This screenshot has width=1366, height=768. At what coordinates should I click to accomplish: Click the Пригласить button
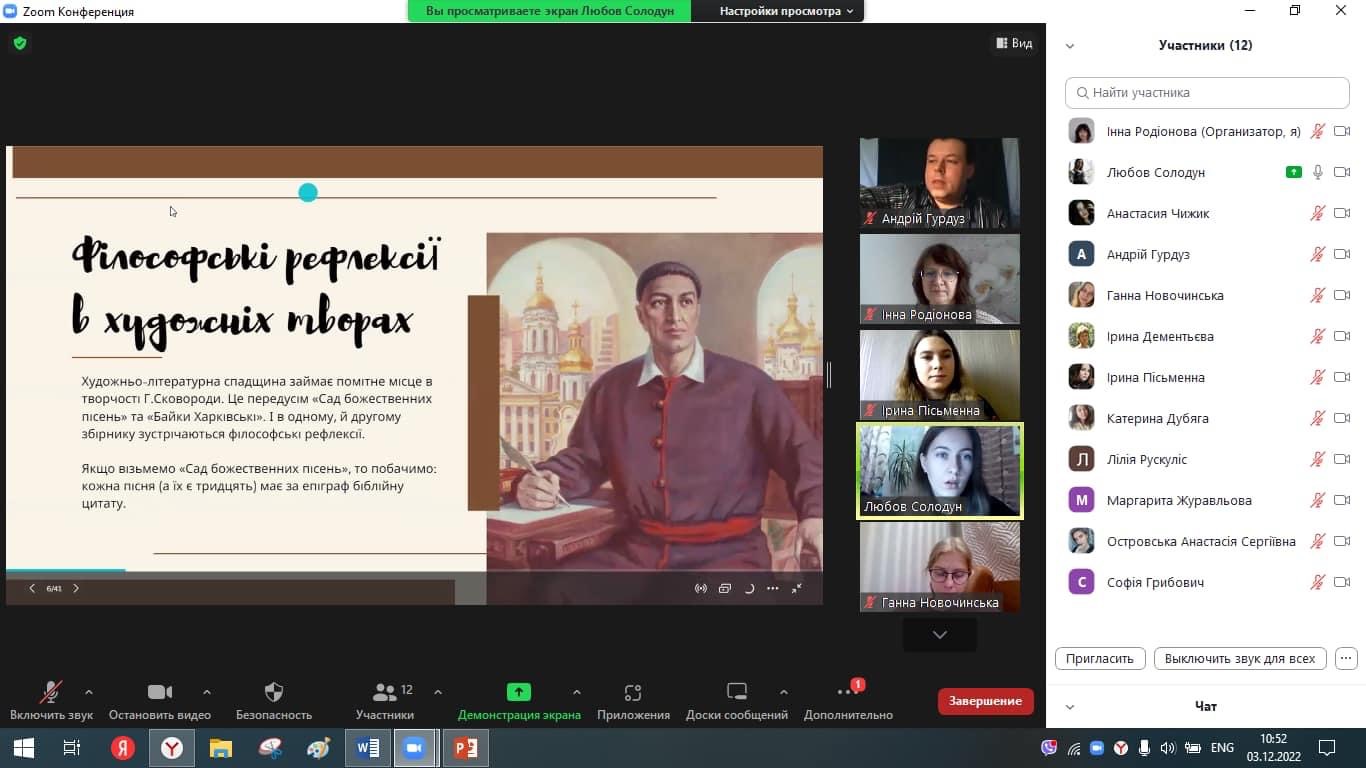[1100, 659]
